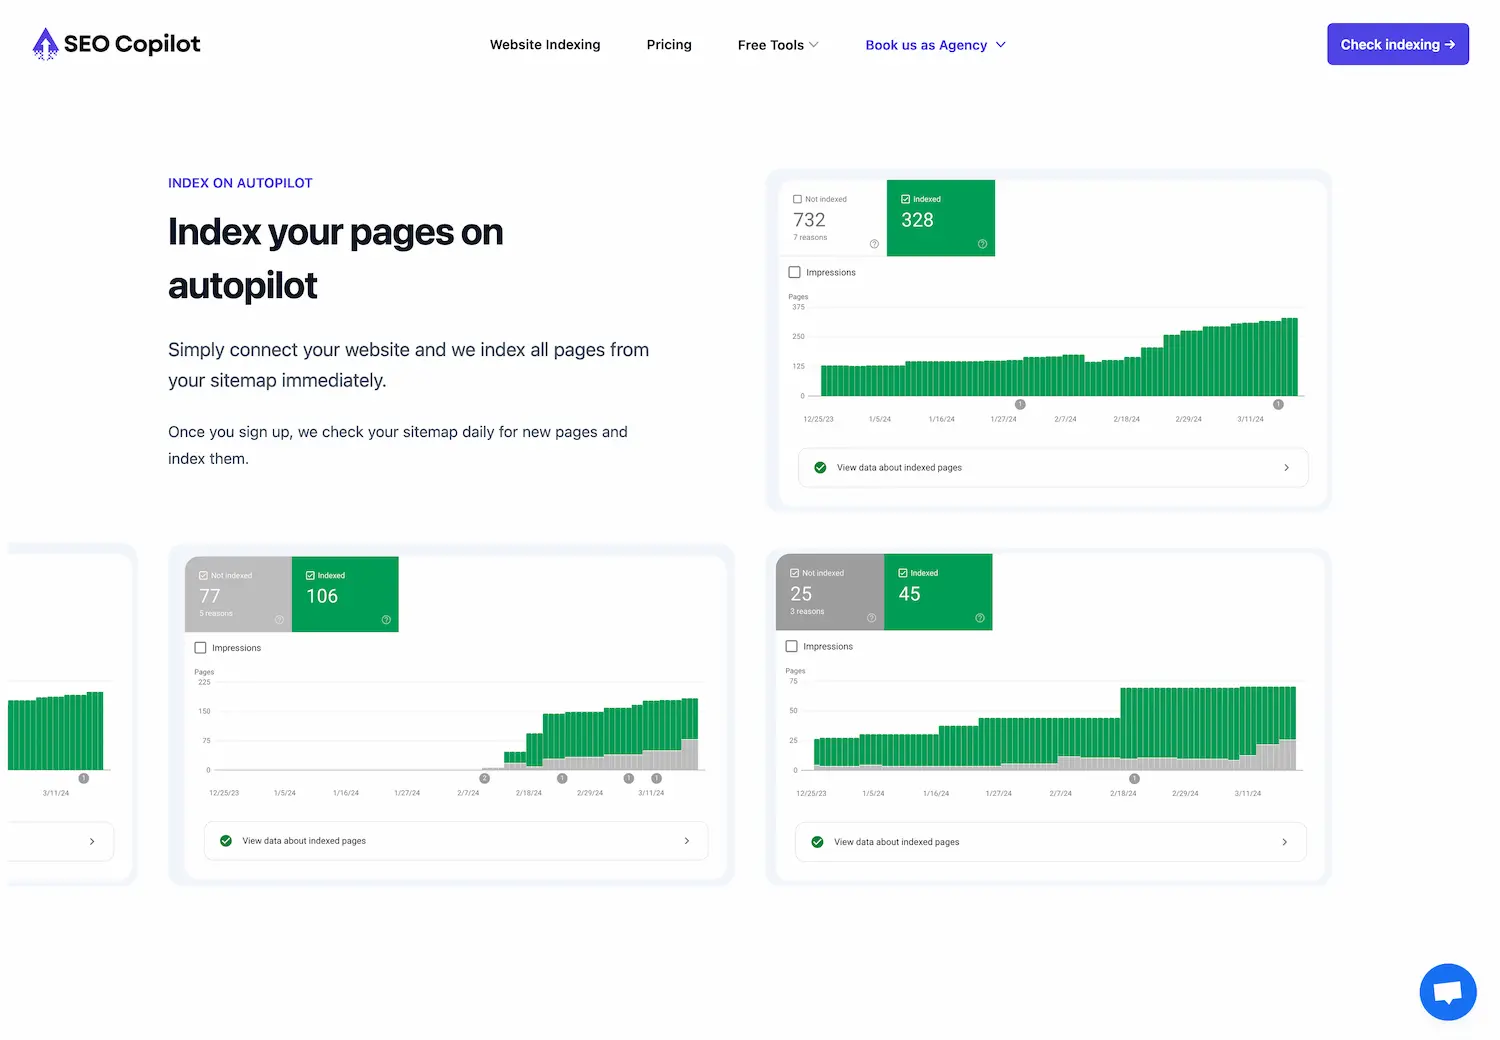Click the SEO Copilot rocket logo
This screenshot has height=1040, width=1500.
click(45, 43)
